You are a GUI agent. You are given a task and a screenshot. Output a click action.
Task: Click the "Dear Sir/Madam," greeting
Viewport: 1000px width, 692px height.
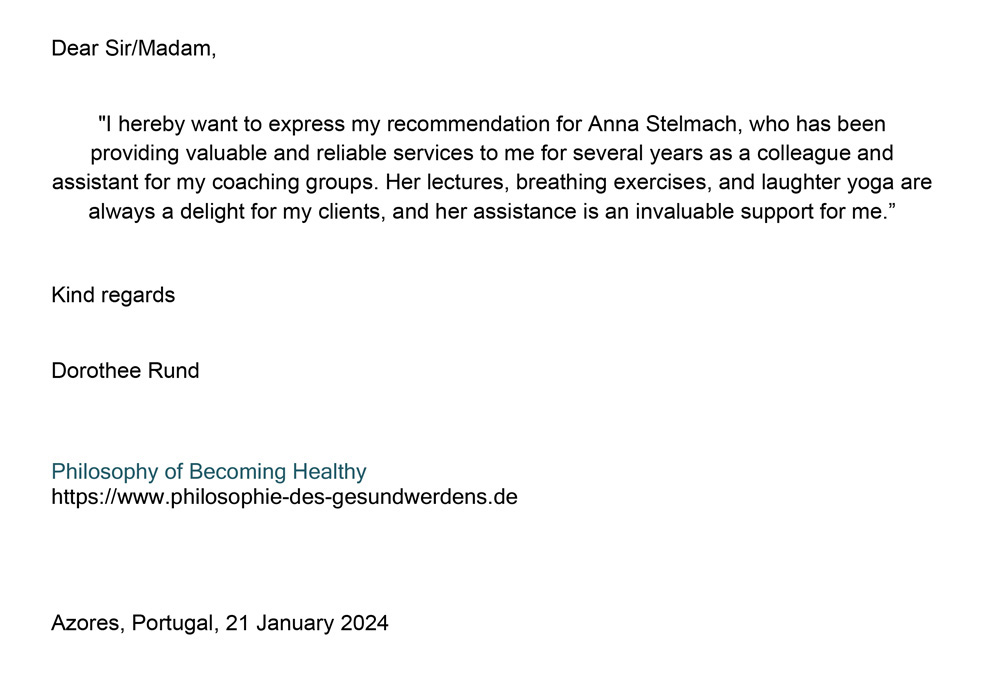133,49
